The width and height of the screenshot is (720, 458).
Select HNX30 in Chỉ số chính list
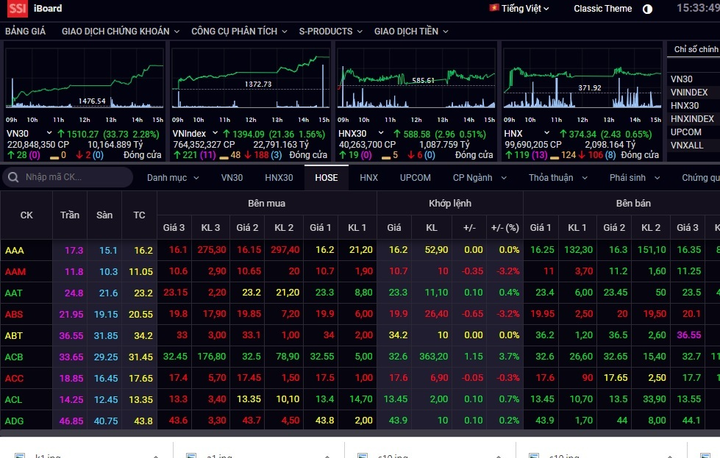[684, 106]
